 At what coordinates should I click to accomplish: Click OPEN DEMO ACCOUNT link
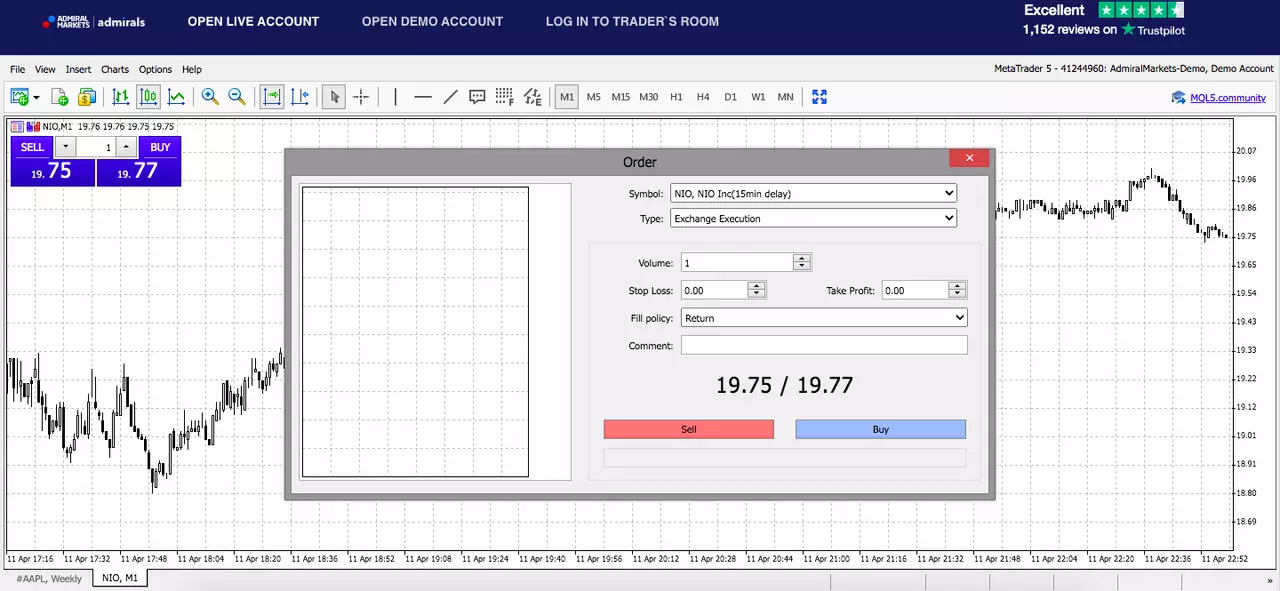(432, 21)
